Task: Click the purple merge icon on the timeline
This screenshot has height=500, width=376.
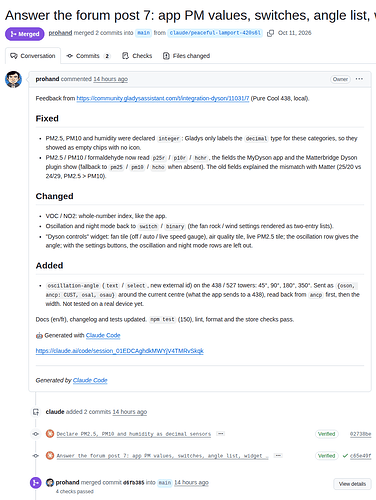Action: (36, 483)
